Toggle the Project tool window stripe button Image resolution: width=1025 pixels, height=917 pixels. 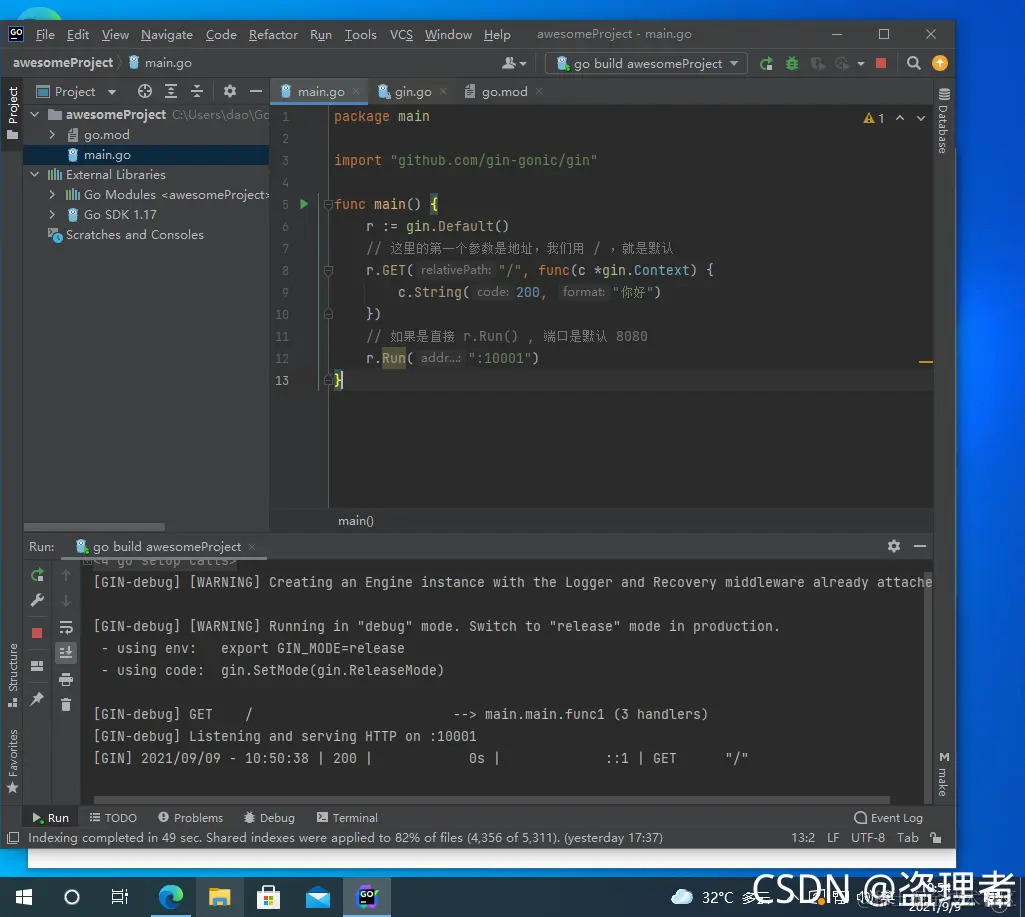pos(12,114)
